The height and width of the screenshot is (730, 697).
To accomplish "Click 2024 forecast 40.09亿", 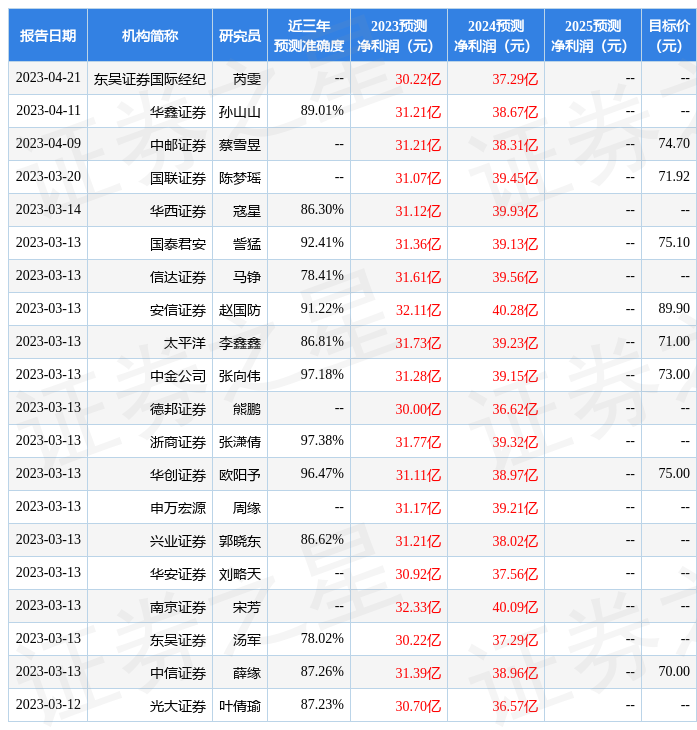I will pyautogui.click(x=515, y=608).
